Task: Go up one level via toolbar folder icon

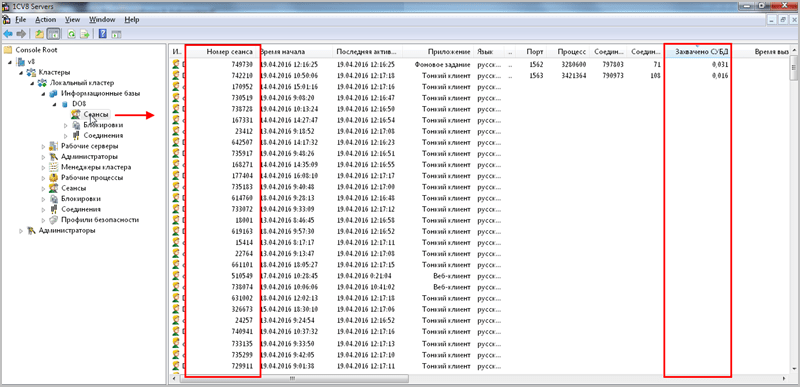Action: pyautogui.click(x=39, y=34)
